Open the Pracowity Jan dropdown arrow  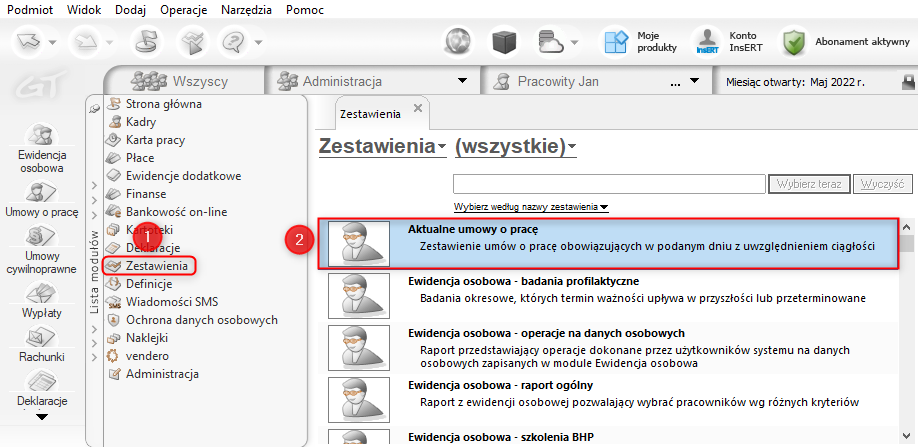pyautogui.click(x=694, y=81)
